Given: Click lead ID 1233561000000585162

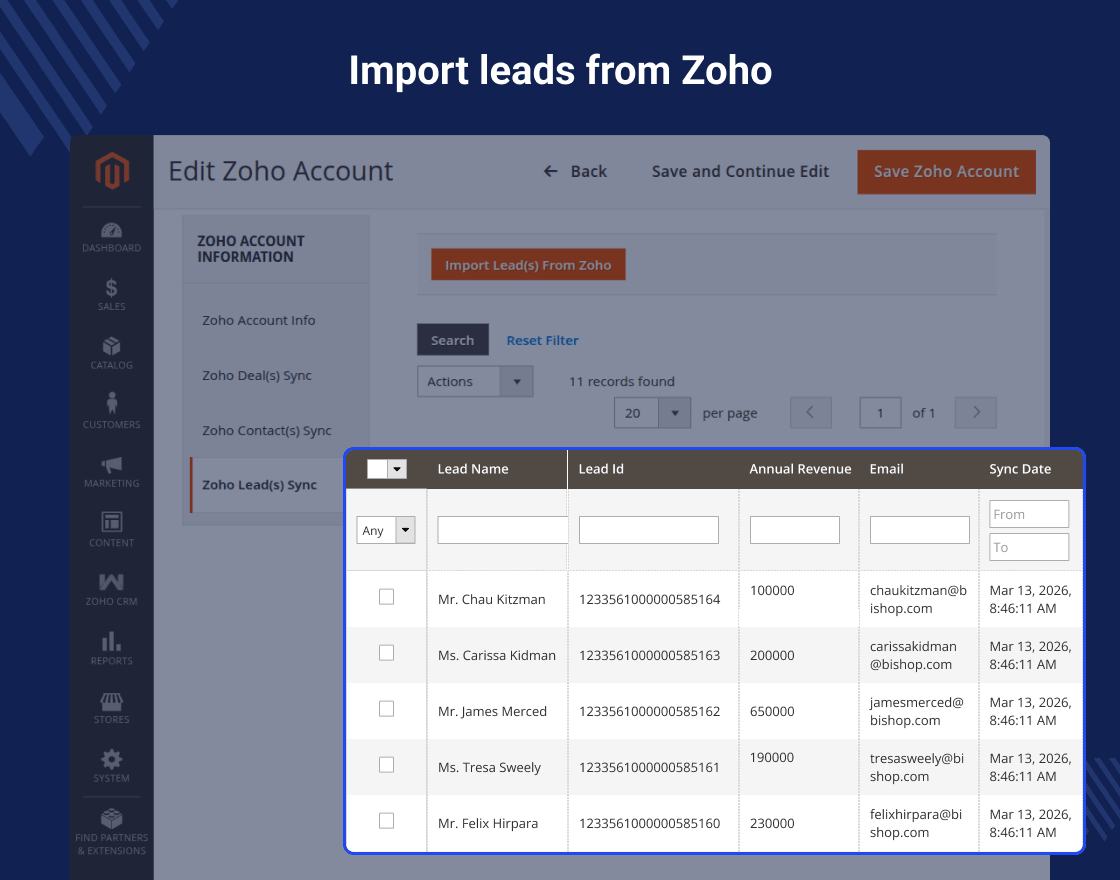Looking at the screenshot, I should pyautogui.click(x=649, y=712).
